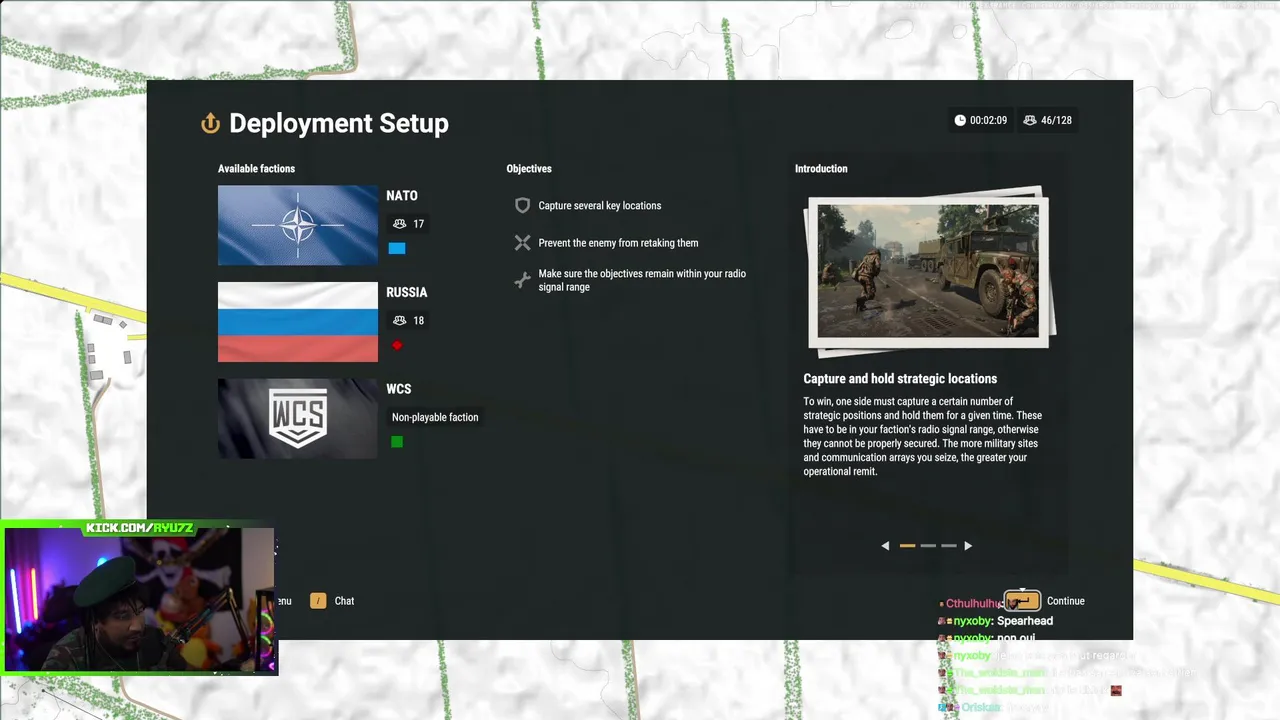Click NATO player count icon showing 17

click(400, 224)
